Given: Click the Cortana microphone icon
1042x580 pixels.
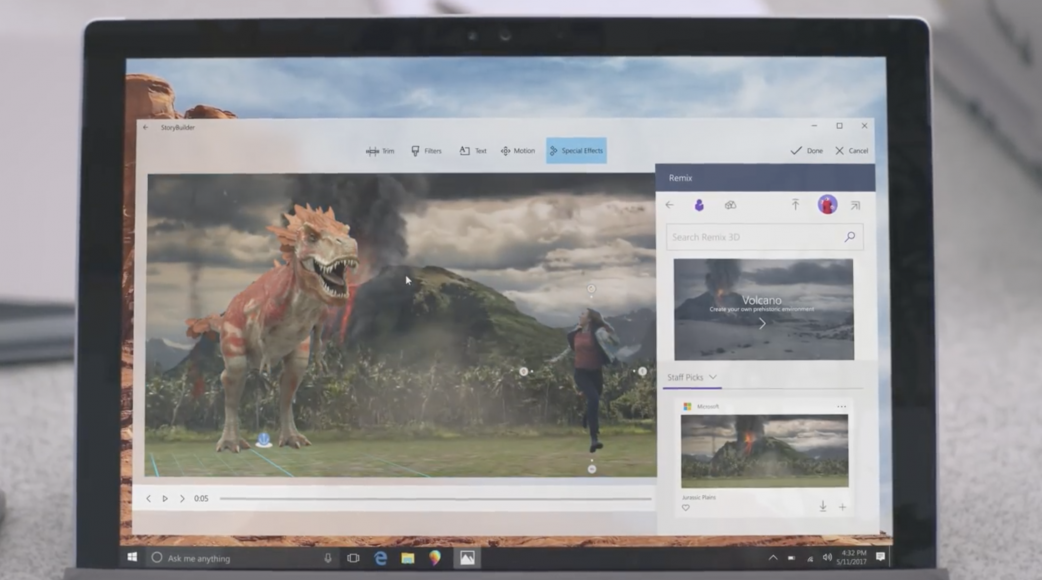Looking at the screenshot, I should pos(328,558).
